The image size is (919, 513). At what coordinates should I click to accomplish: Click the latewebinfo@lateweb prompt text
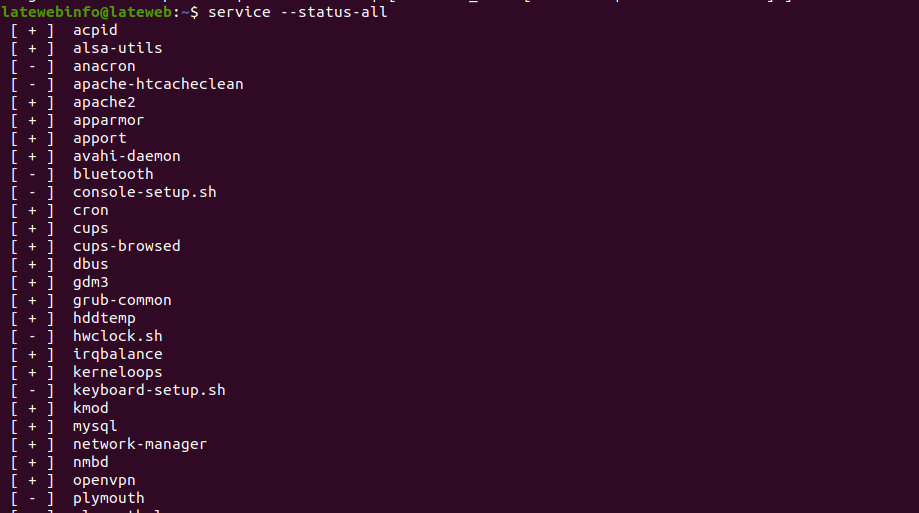[x=84, y=12]
